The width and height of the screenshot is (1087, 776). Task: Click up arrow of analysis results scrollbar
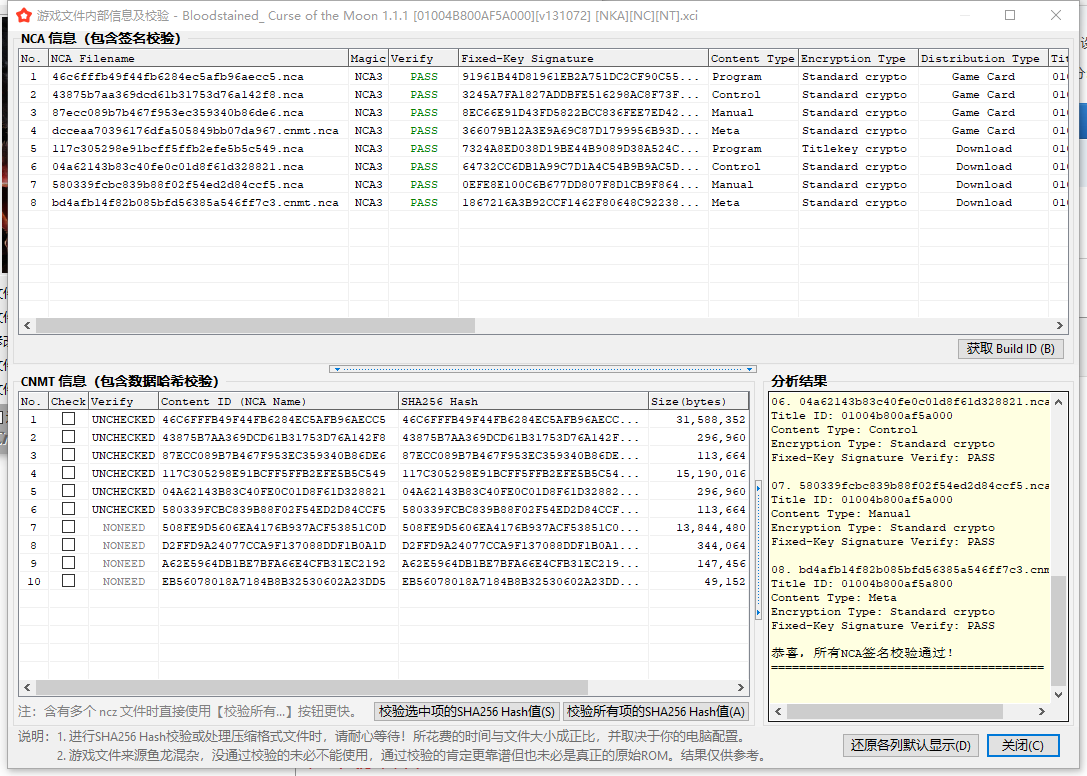[x=1058, y=400]
